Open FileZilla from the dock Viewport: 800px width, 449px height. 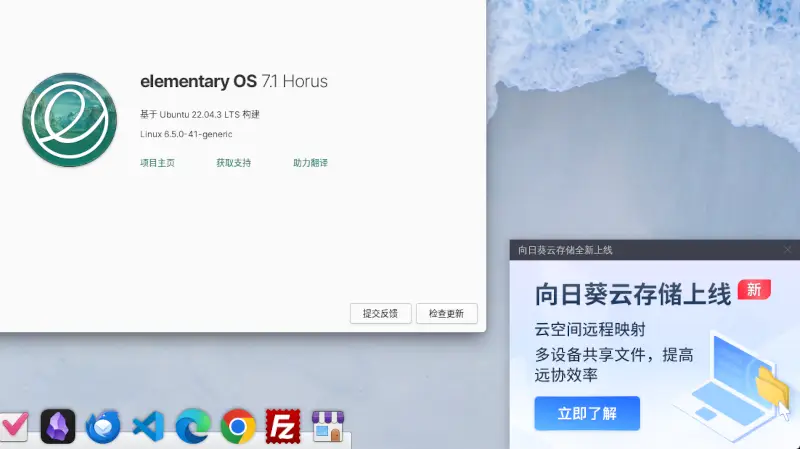click(283, 426)
